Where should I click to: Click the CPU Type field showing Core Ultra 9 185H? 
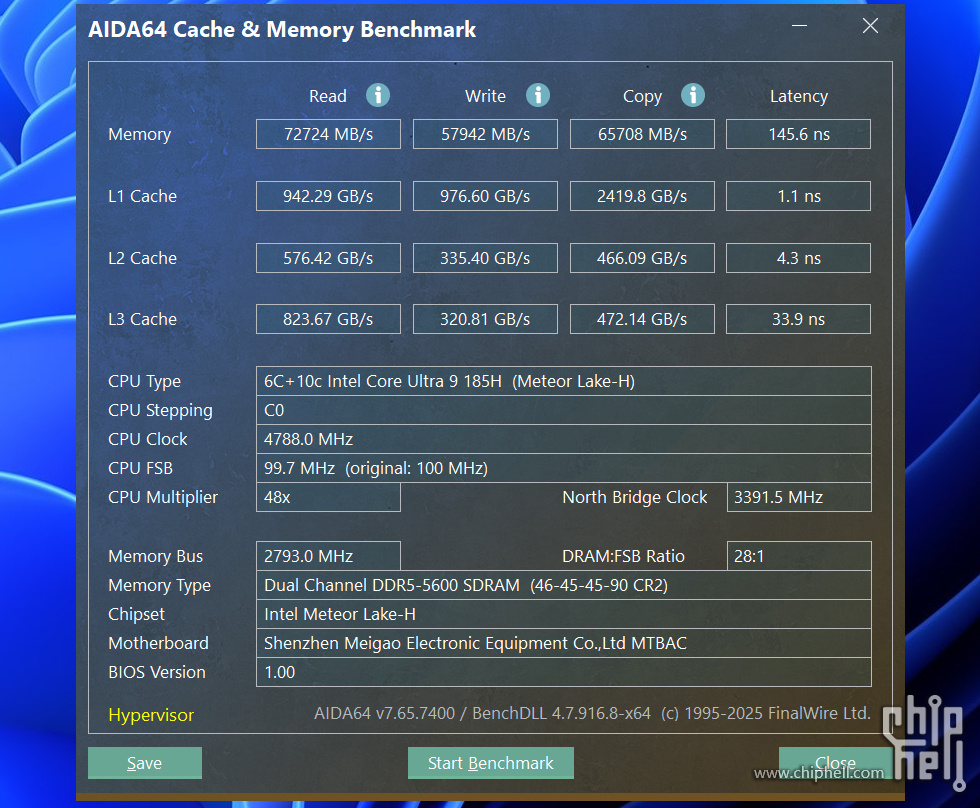(x=564, y=381)
